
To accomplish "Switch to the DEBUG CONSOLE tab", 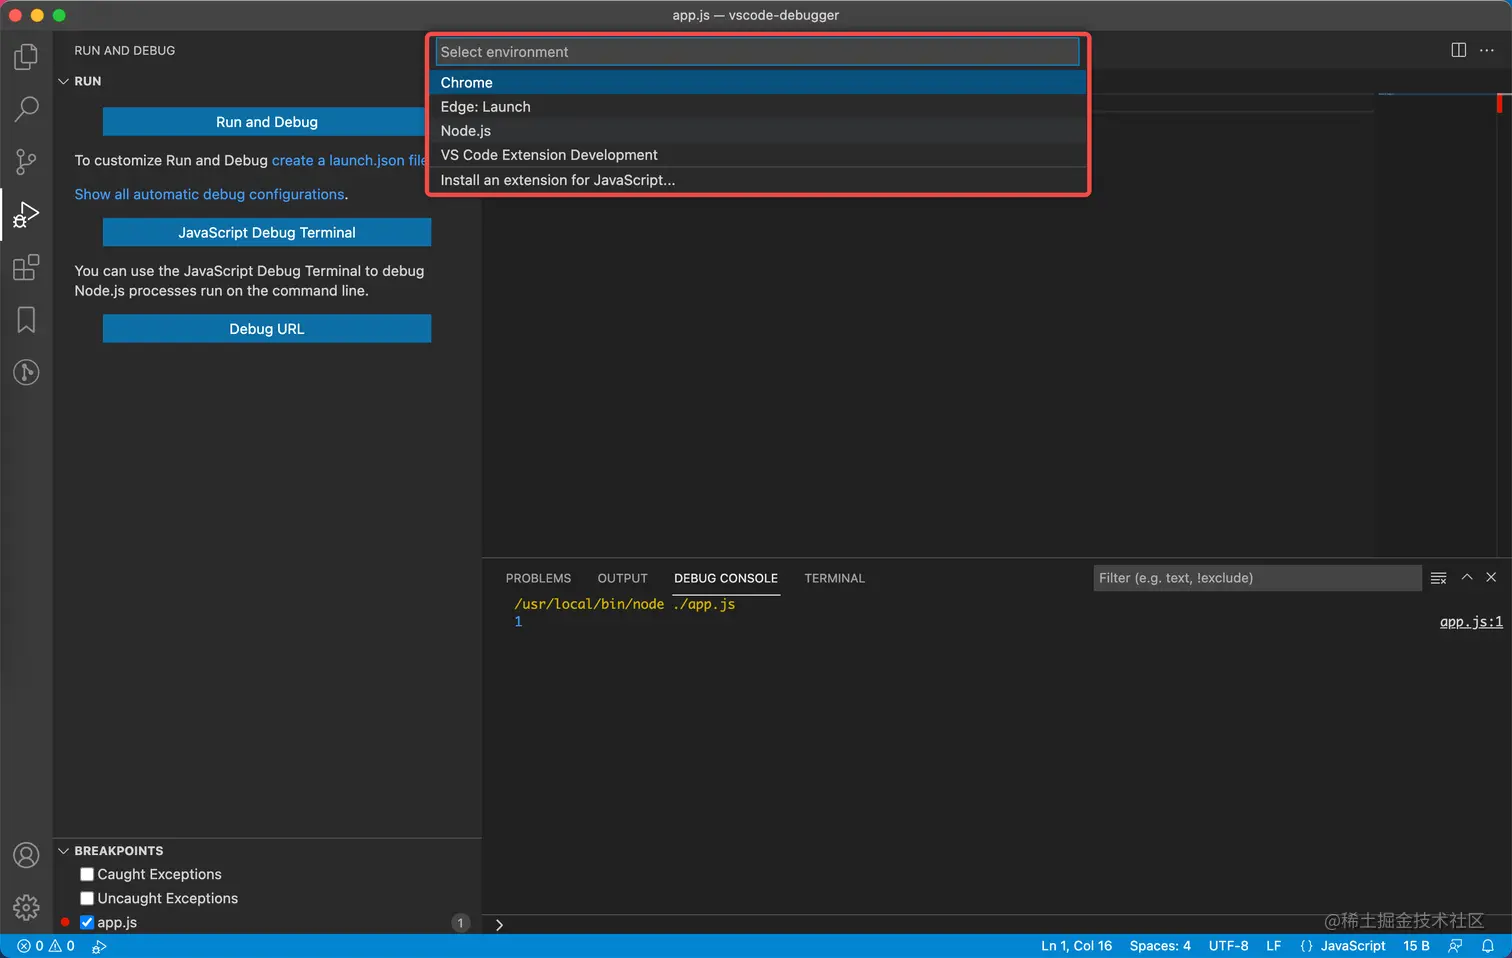I will [725, 578].
